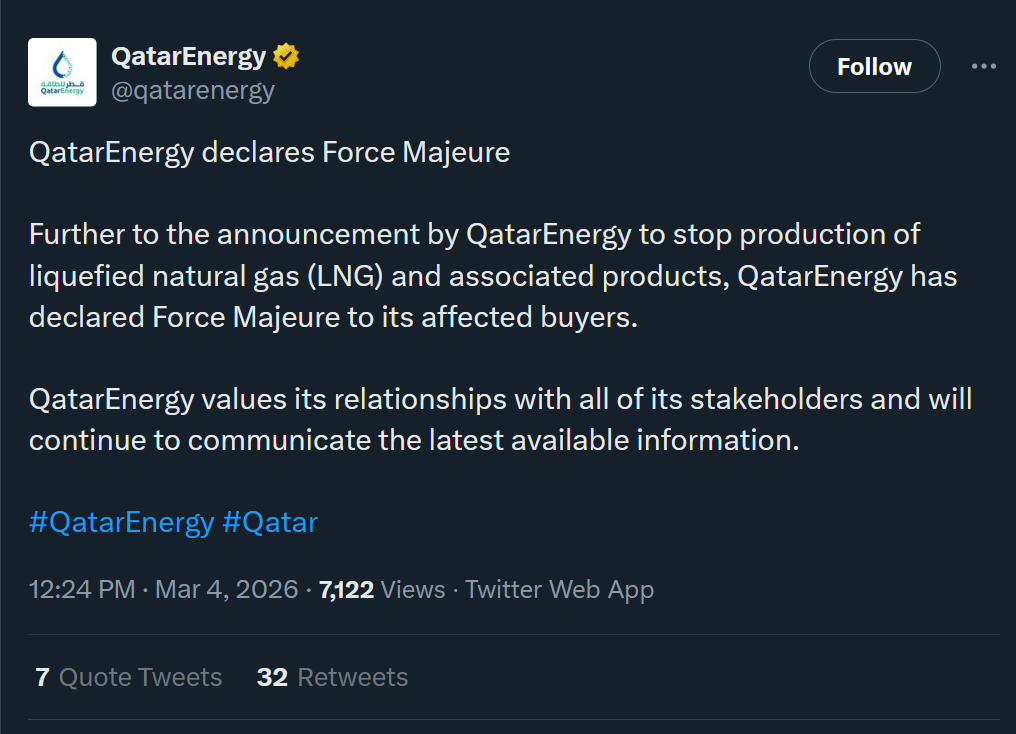The image size is (1016, 734).
Task: Click the gold verified badge
Action: (287, 57)
